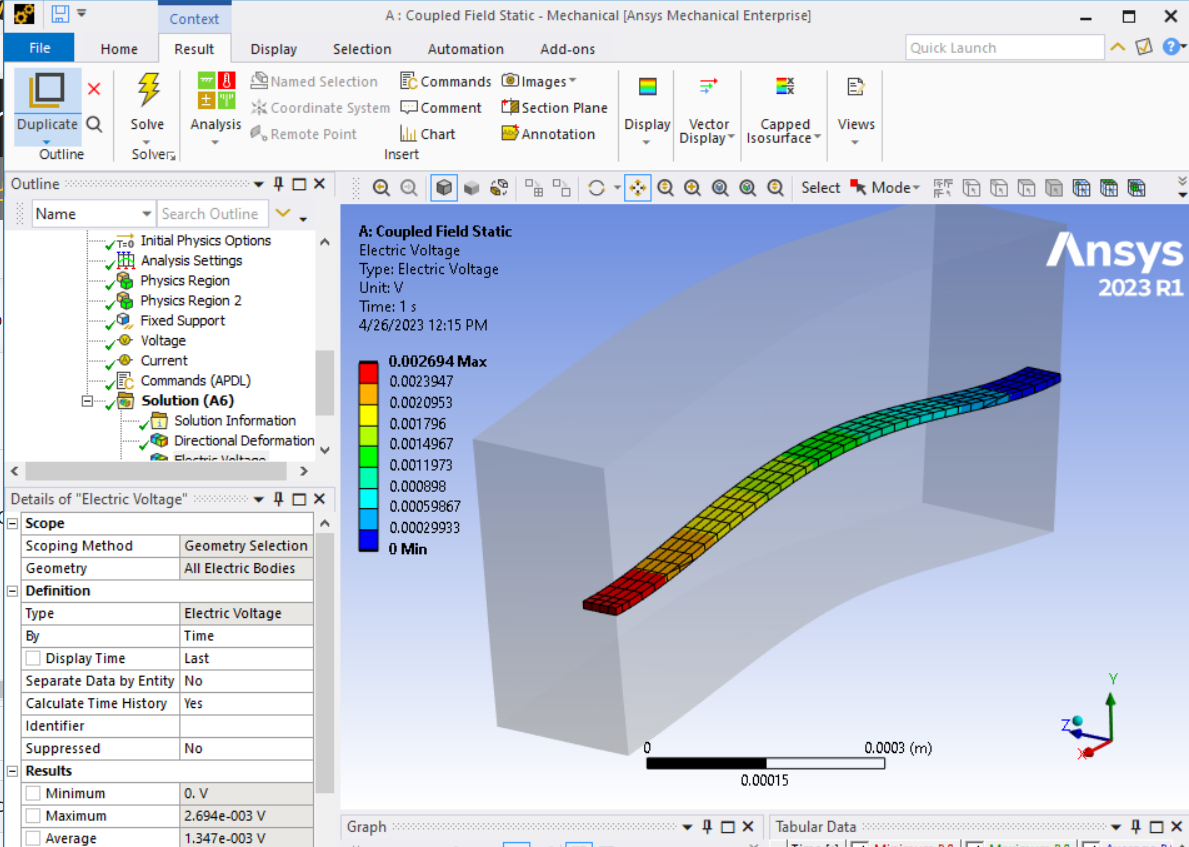Toggle the Average result checkbox

coord(33,839)
